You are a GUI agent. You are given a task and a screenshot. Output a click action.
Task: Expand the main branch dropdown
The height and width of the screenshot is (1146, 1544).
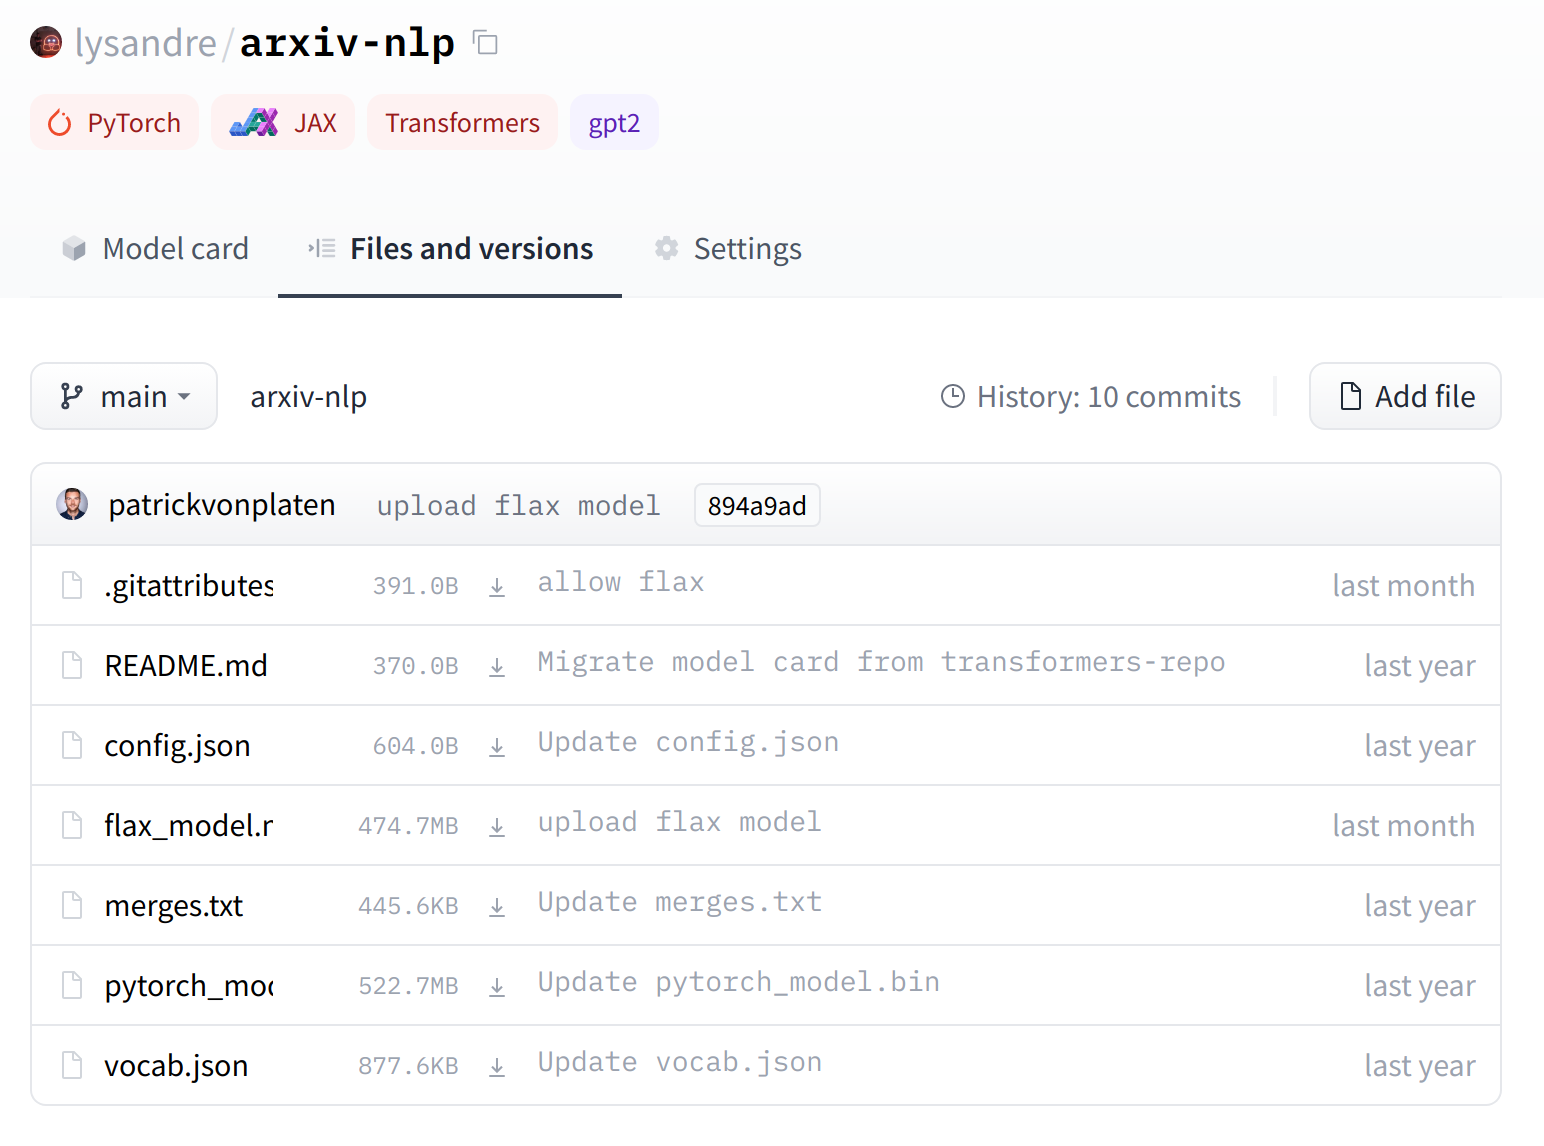124,397
